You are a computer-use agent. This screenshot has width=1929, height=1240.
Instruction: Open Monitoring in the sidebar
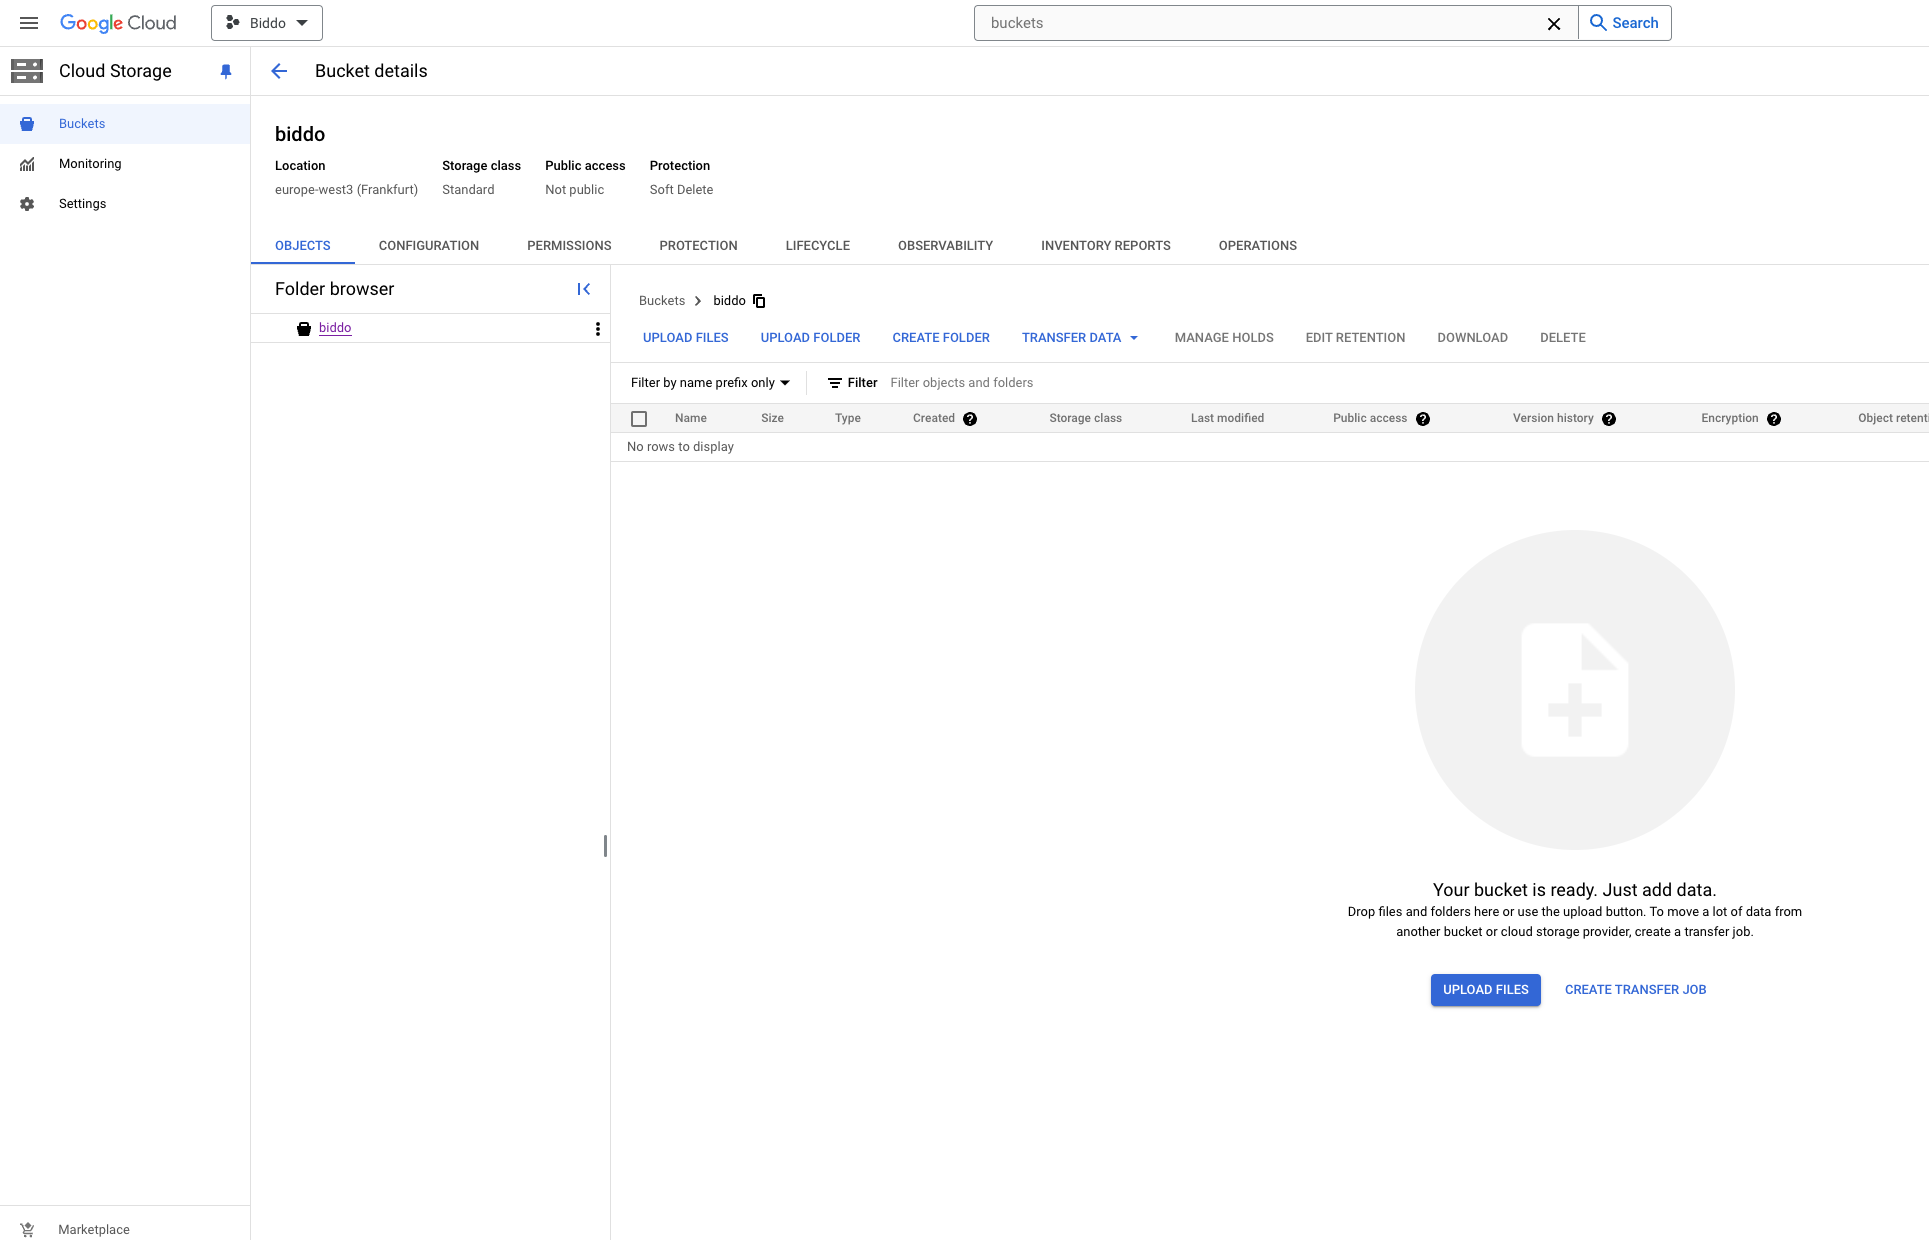click(125, 164)
